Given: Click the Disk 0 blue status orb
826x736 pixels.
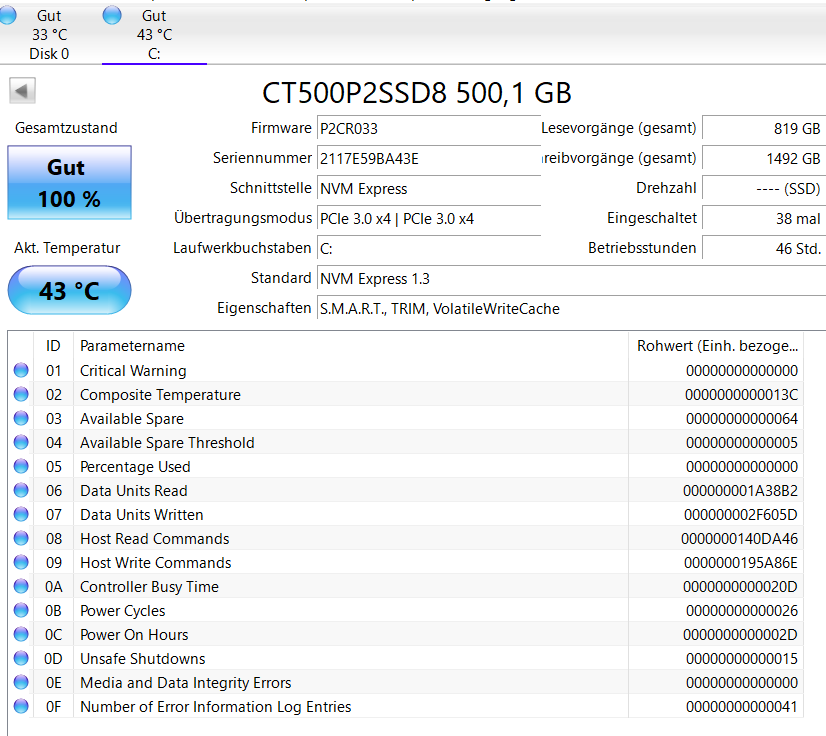Looking at the screenshot, I should click(x=7, y=15).
